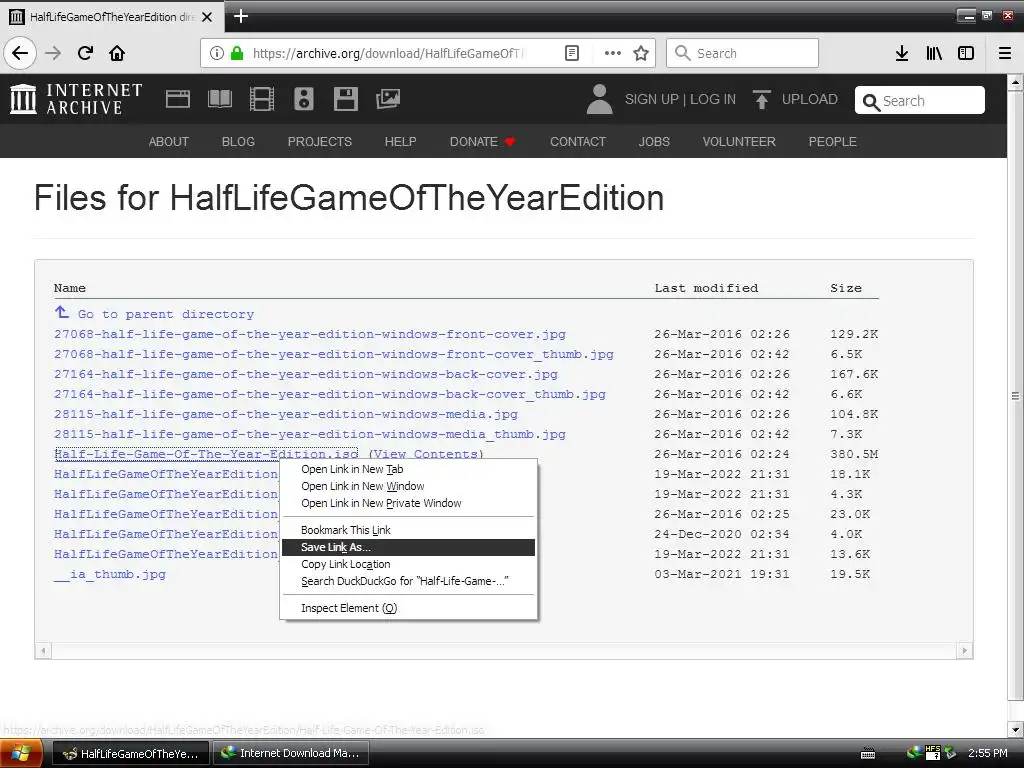Click the Internet Archive logo
Viewport: 1024px width, 768px height.
coord(76,99)
